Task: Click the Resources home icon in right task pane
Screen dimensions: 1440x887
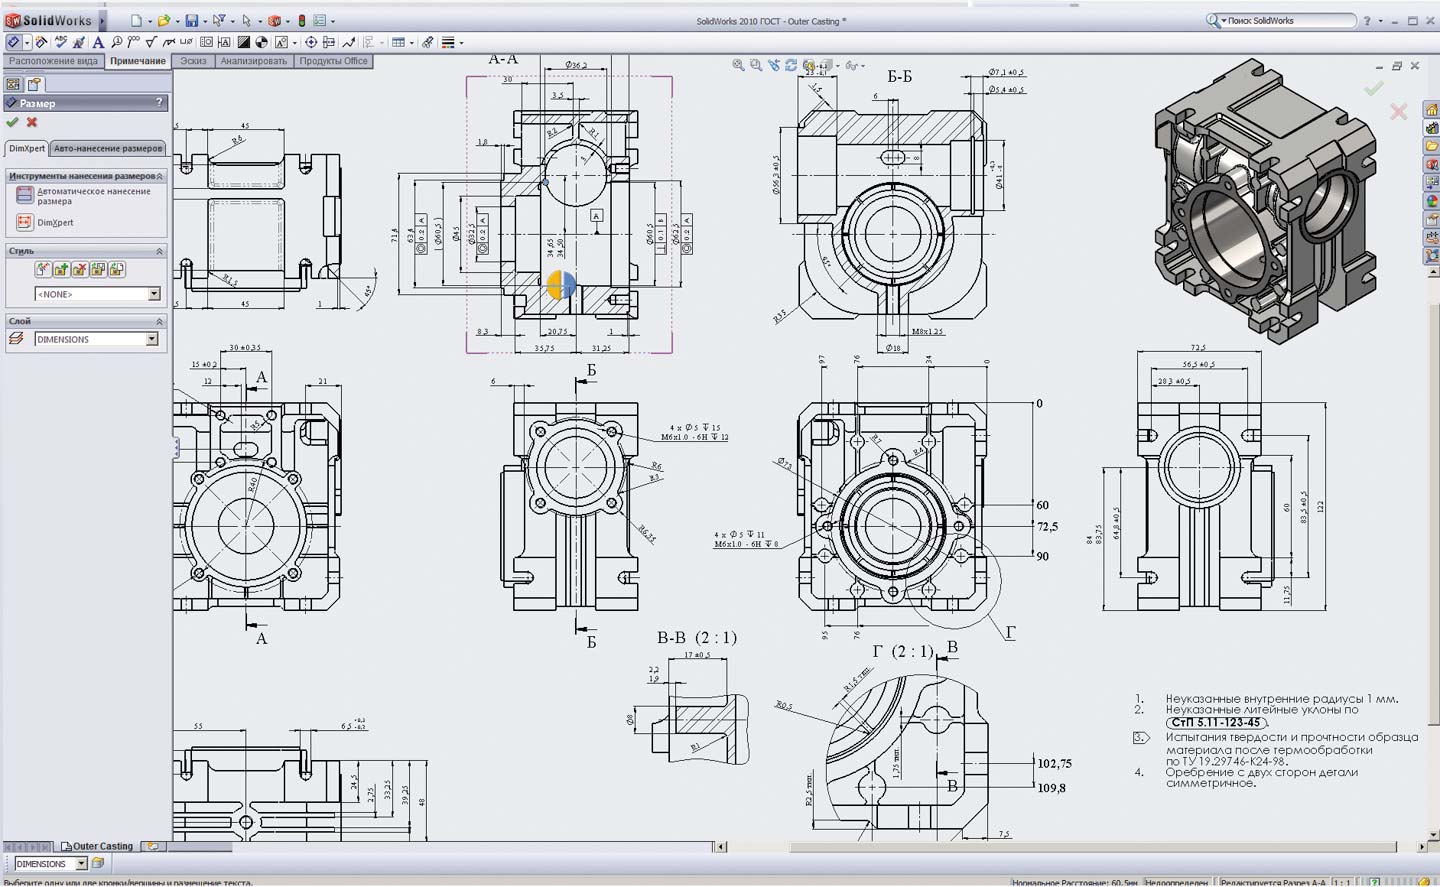Action: (x=1431, y=111)
